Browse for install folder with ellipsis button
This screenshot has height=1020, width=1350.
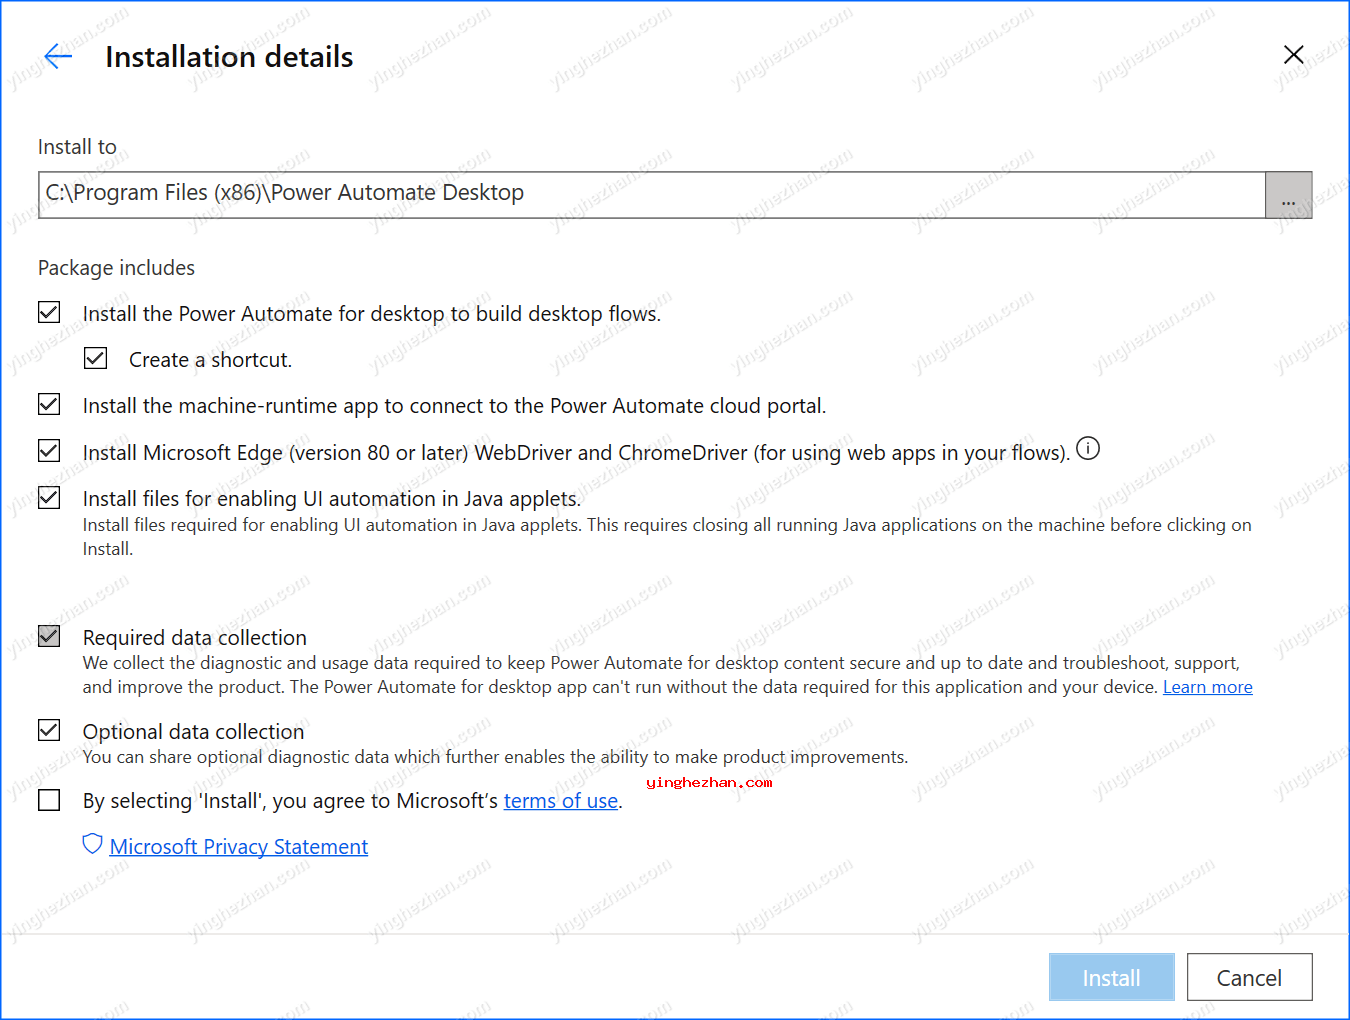(1288, 195)
